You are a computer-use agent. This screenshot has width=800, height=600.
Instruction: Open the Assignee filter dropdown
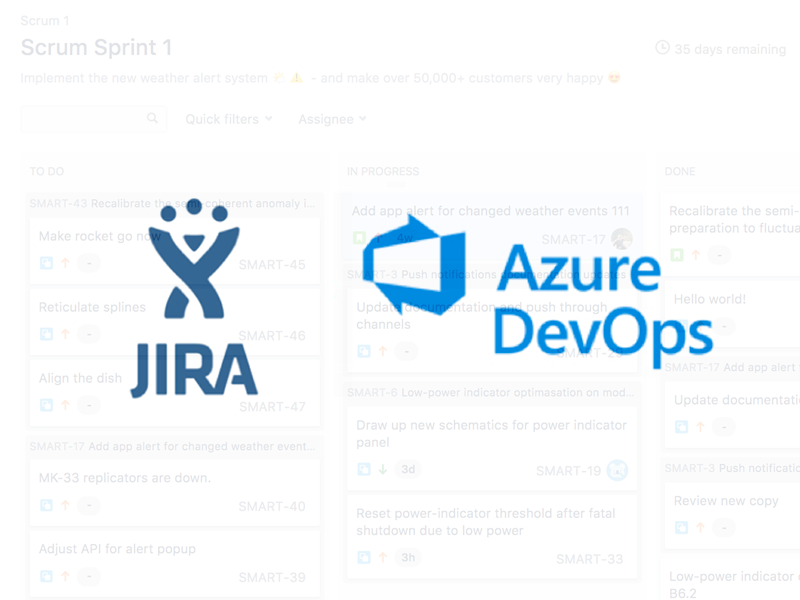pyautogui.click(x=332, y=119)
